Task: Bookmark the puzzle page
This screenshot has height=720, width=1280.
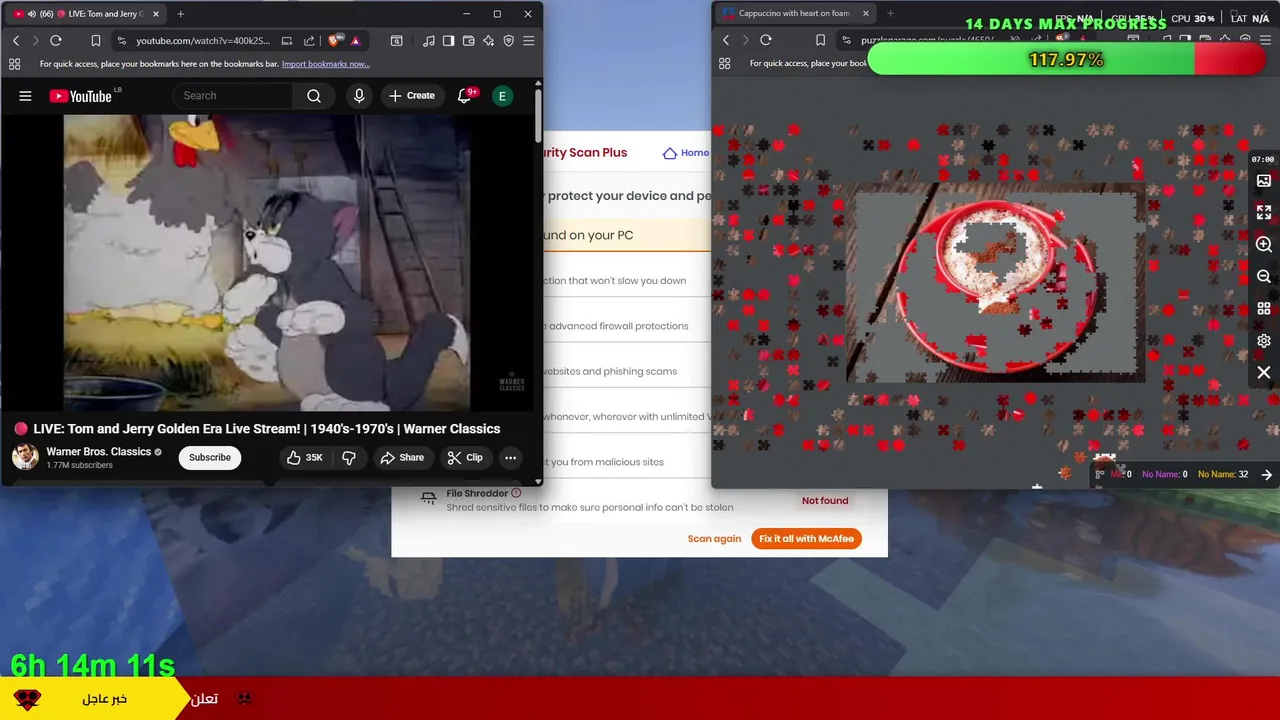Action: click(x=820, y=40)
